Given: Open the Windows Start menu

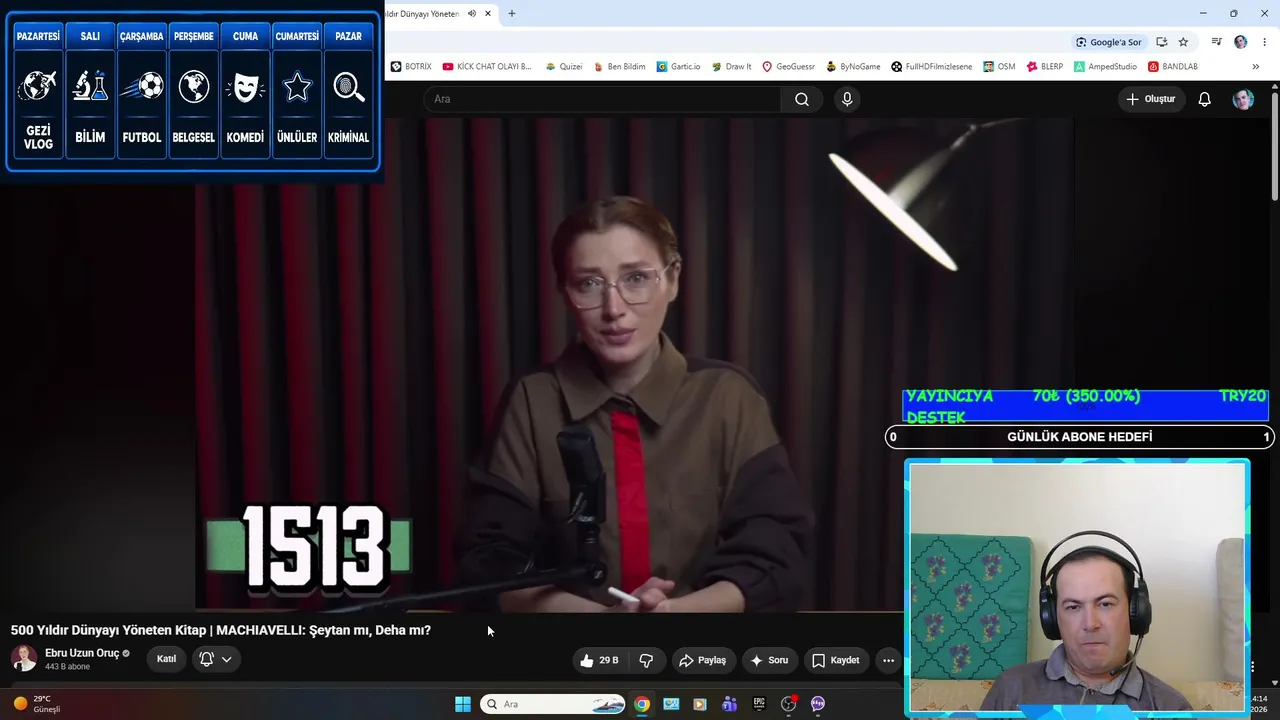Looking at the screenshot, I should coord(462,704).
